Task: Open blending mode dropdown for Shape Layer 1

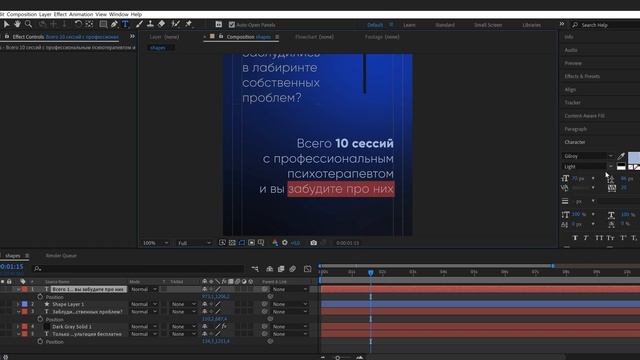Action: pyautogui.click(x=143, y=304)
